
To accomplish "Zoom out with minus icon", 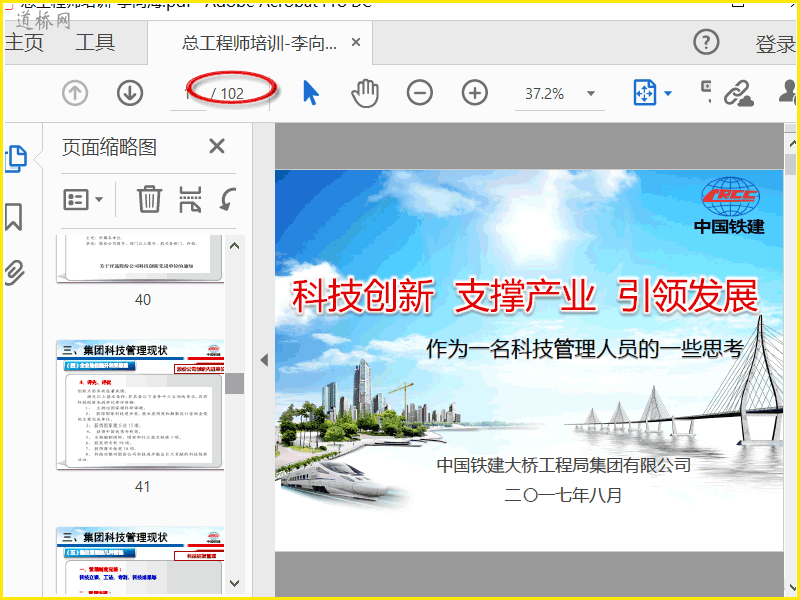I will pos(420,93).
